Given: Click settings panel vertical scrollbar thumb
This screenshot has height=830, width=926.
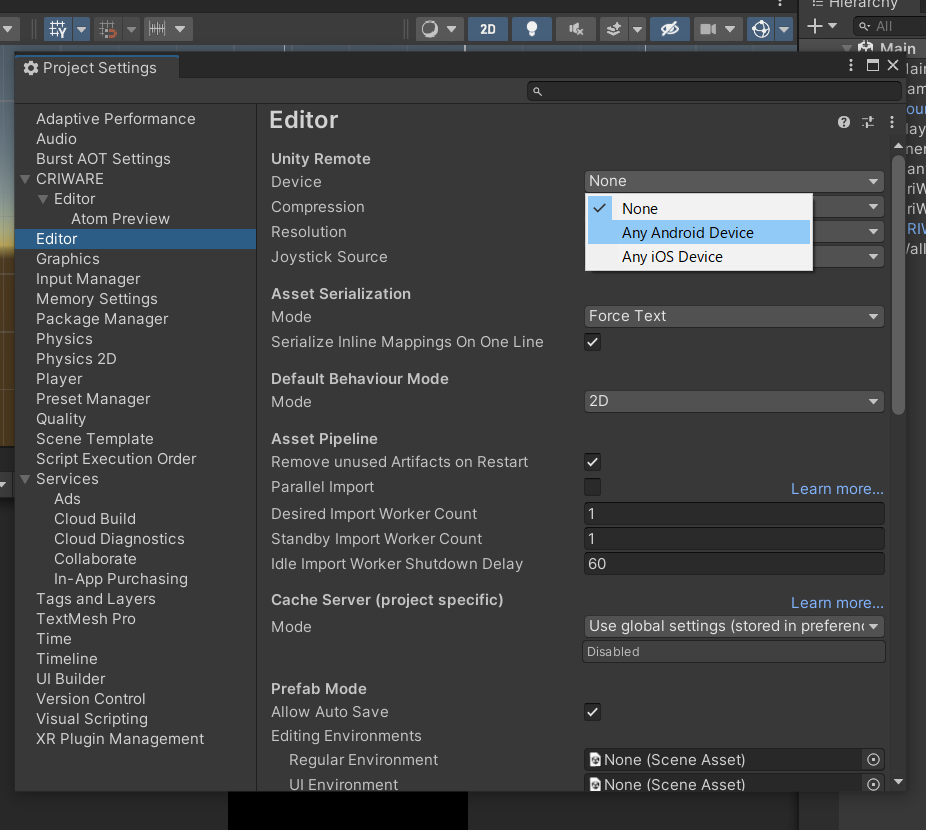Looking at the screenshot, I should pyautogui.click(x=898, y=285).
